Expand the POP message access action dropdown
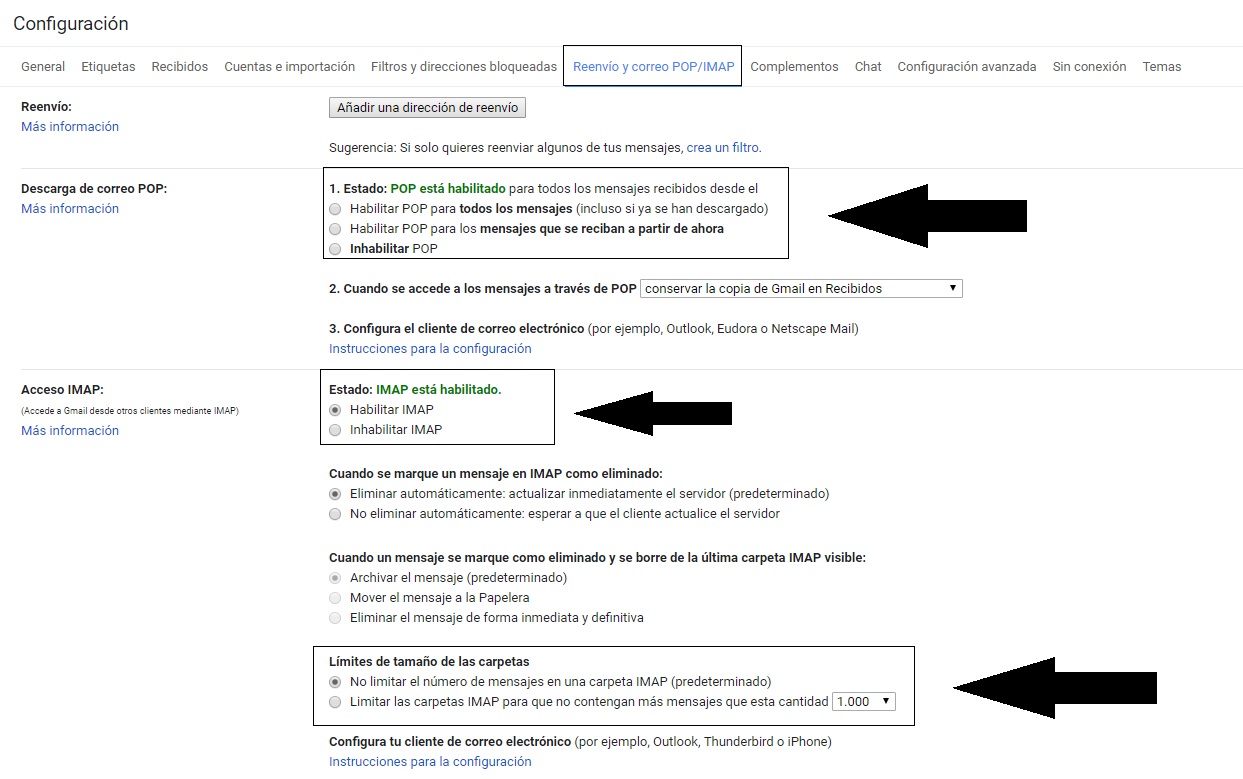This screenshot has width=1243, height=779. tap(801, 289)
